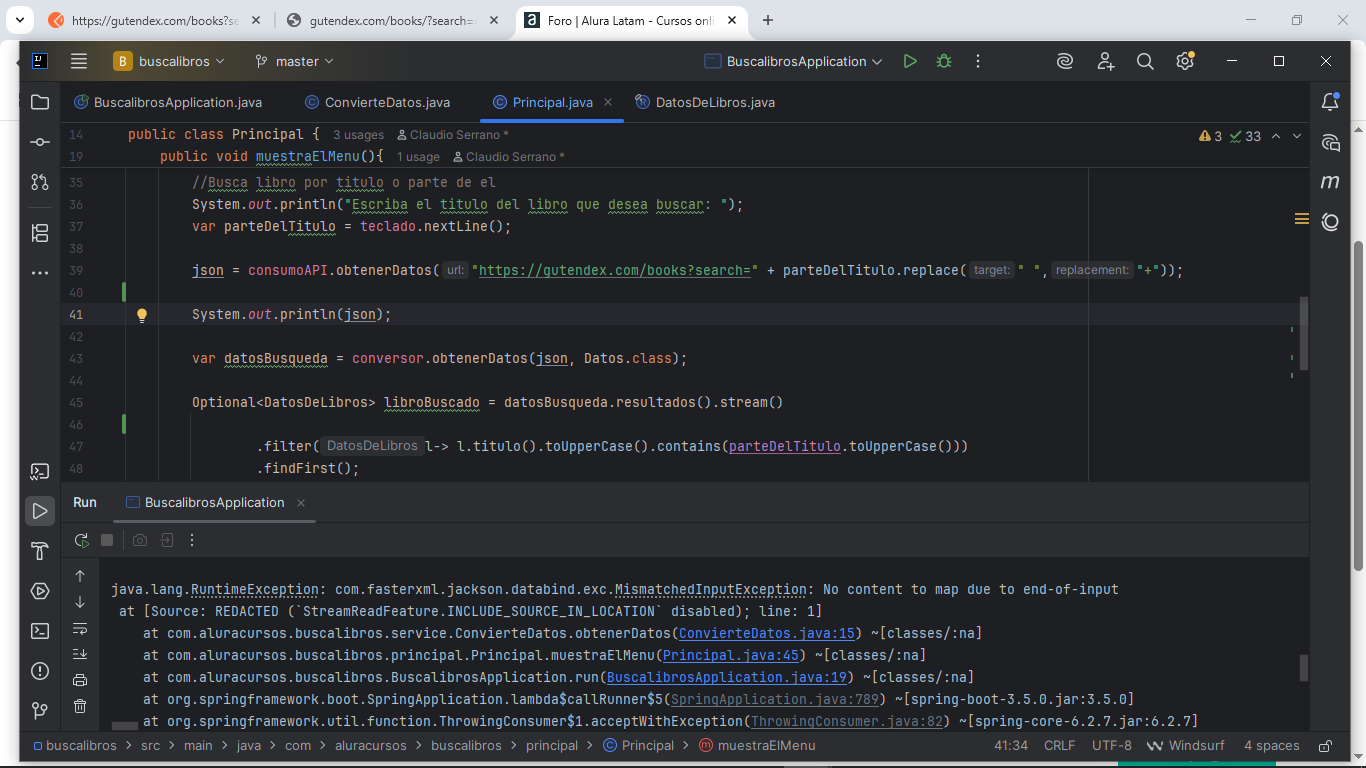Open Code With Me add-user icon
The height and width of the screenshot is (768, 1366).
(x=1105, y=61)
